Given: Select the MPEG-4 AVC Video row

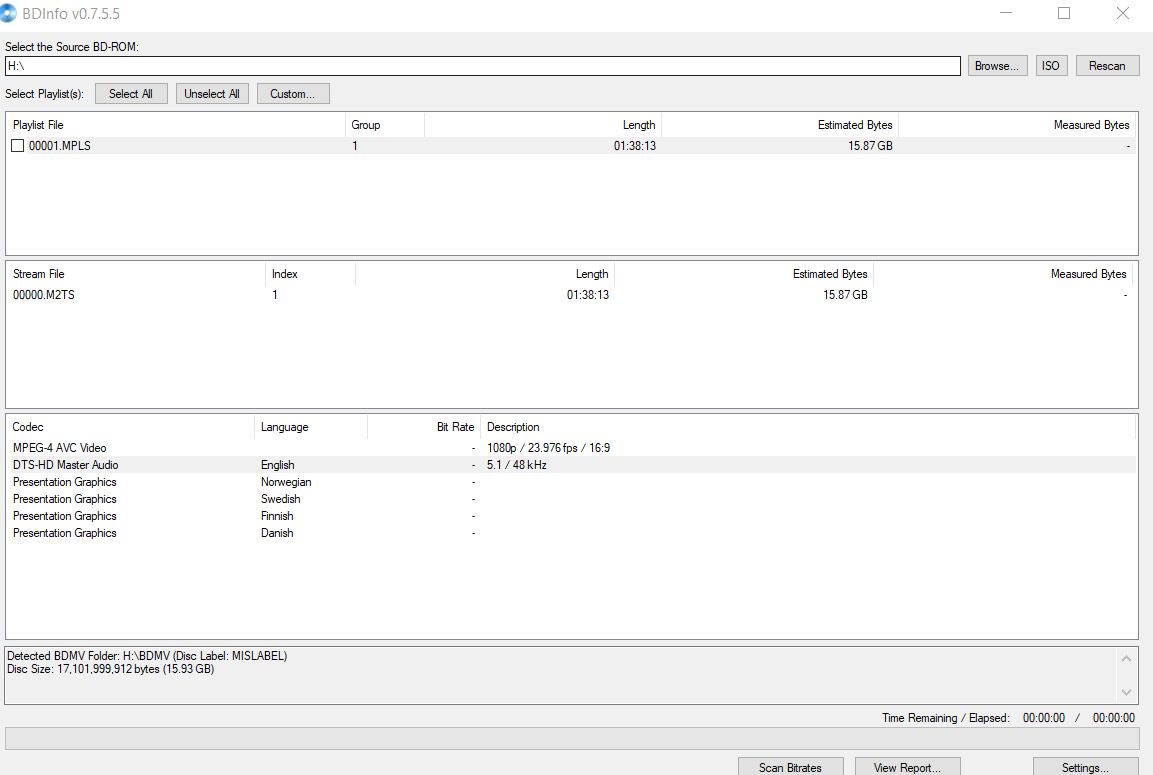Looking at the screenshot, I should (x=571, y=448).
